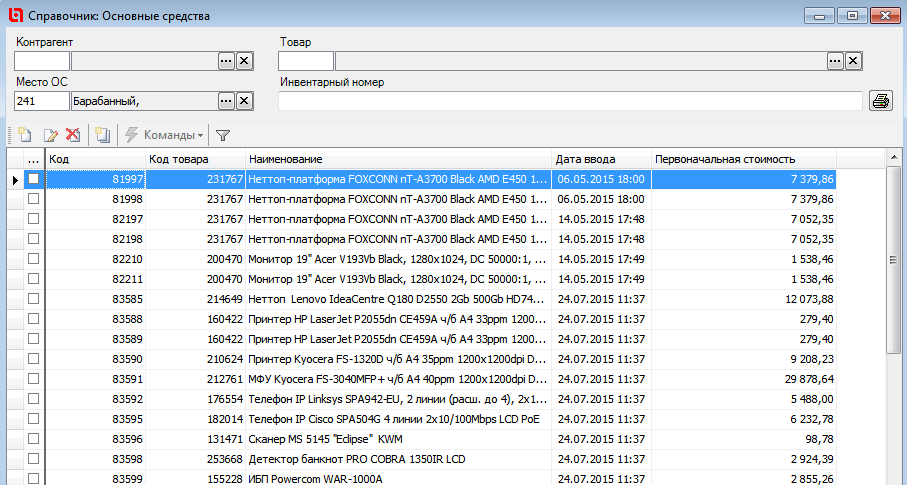This screenshot has width=907, height=485.
Task: Tick the checkbox for row 82211
Action: click(34, 278)
